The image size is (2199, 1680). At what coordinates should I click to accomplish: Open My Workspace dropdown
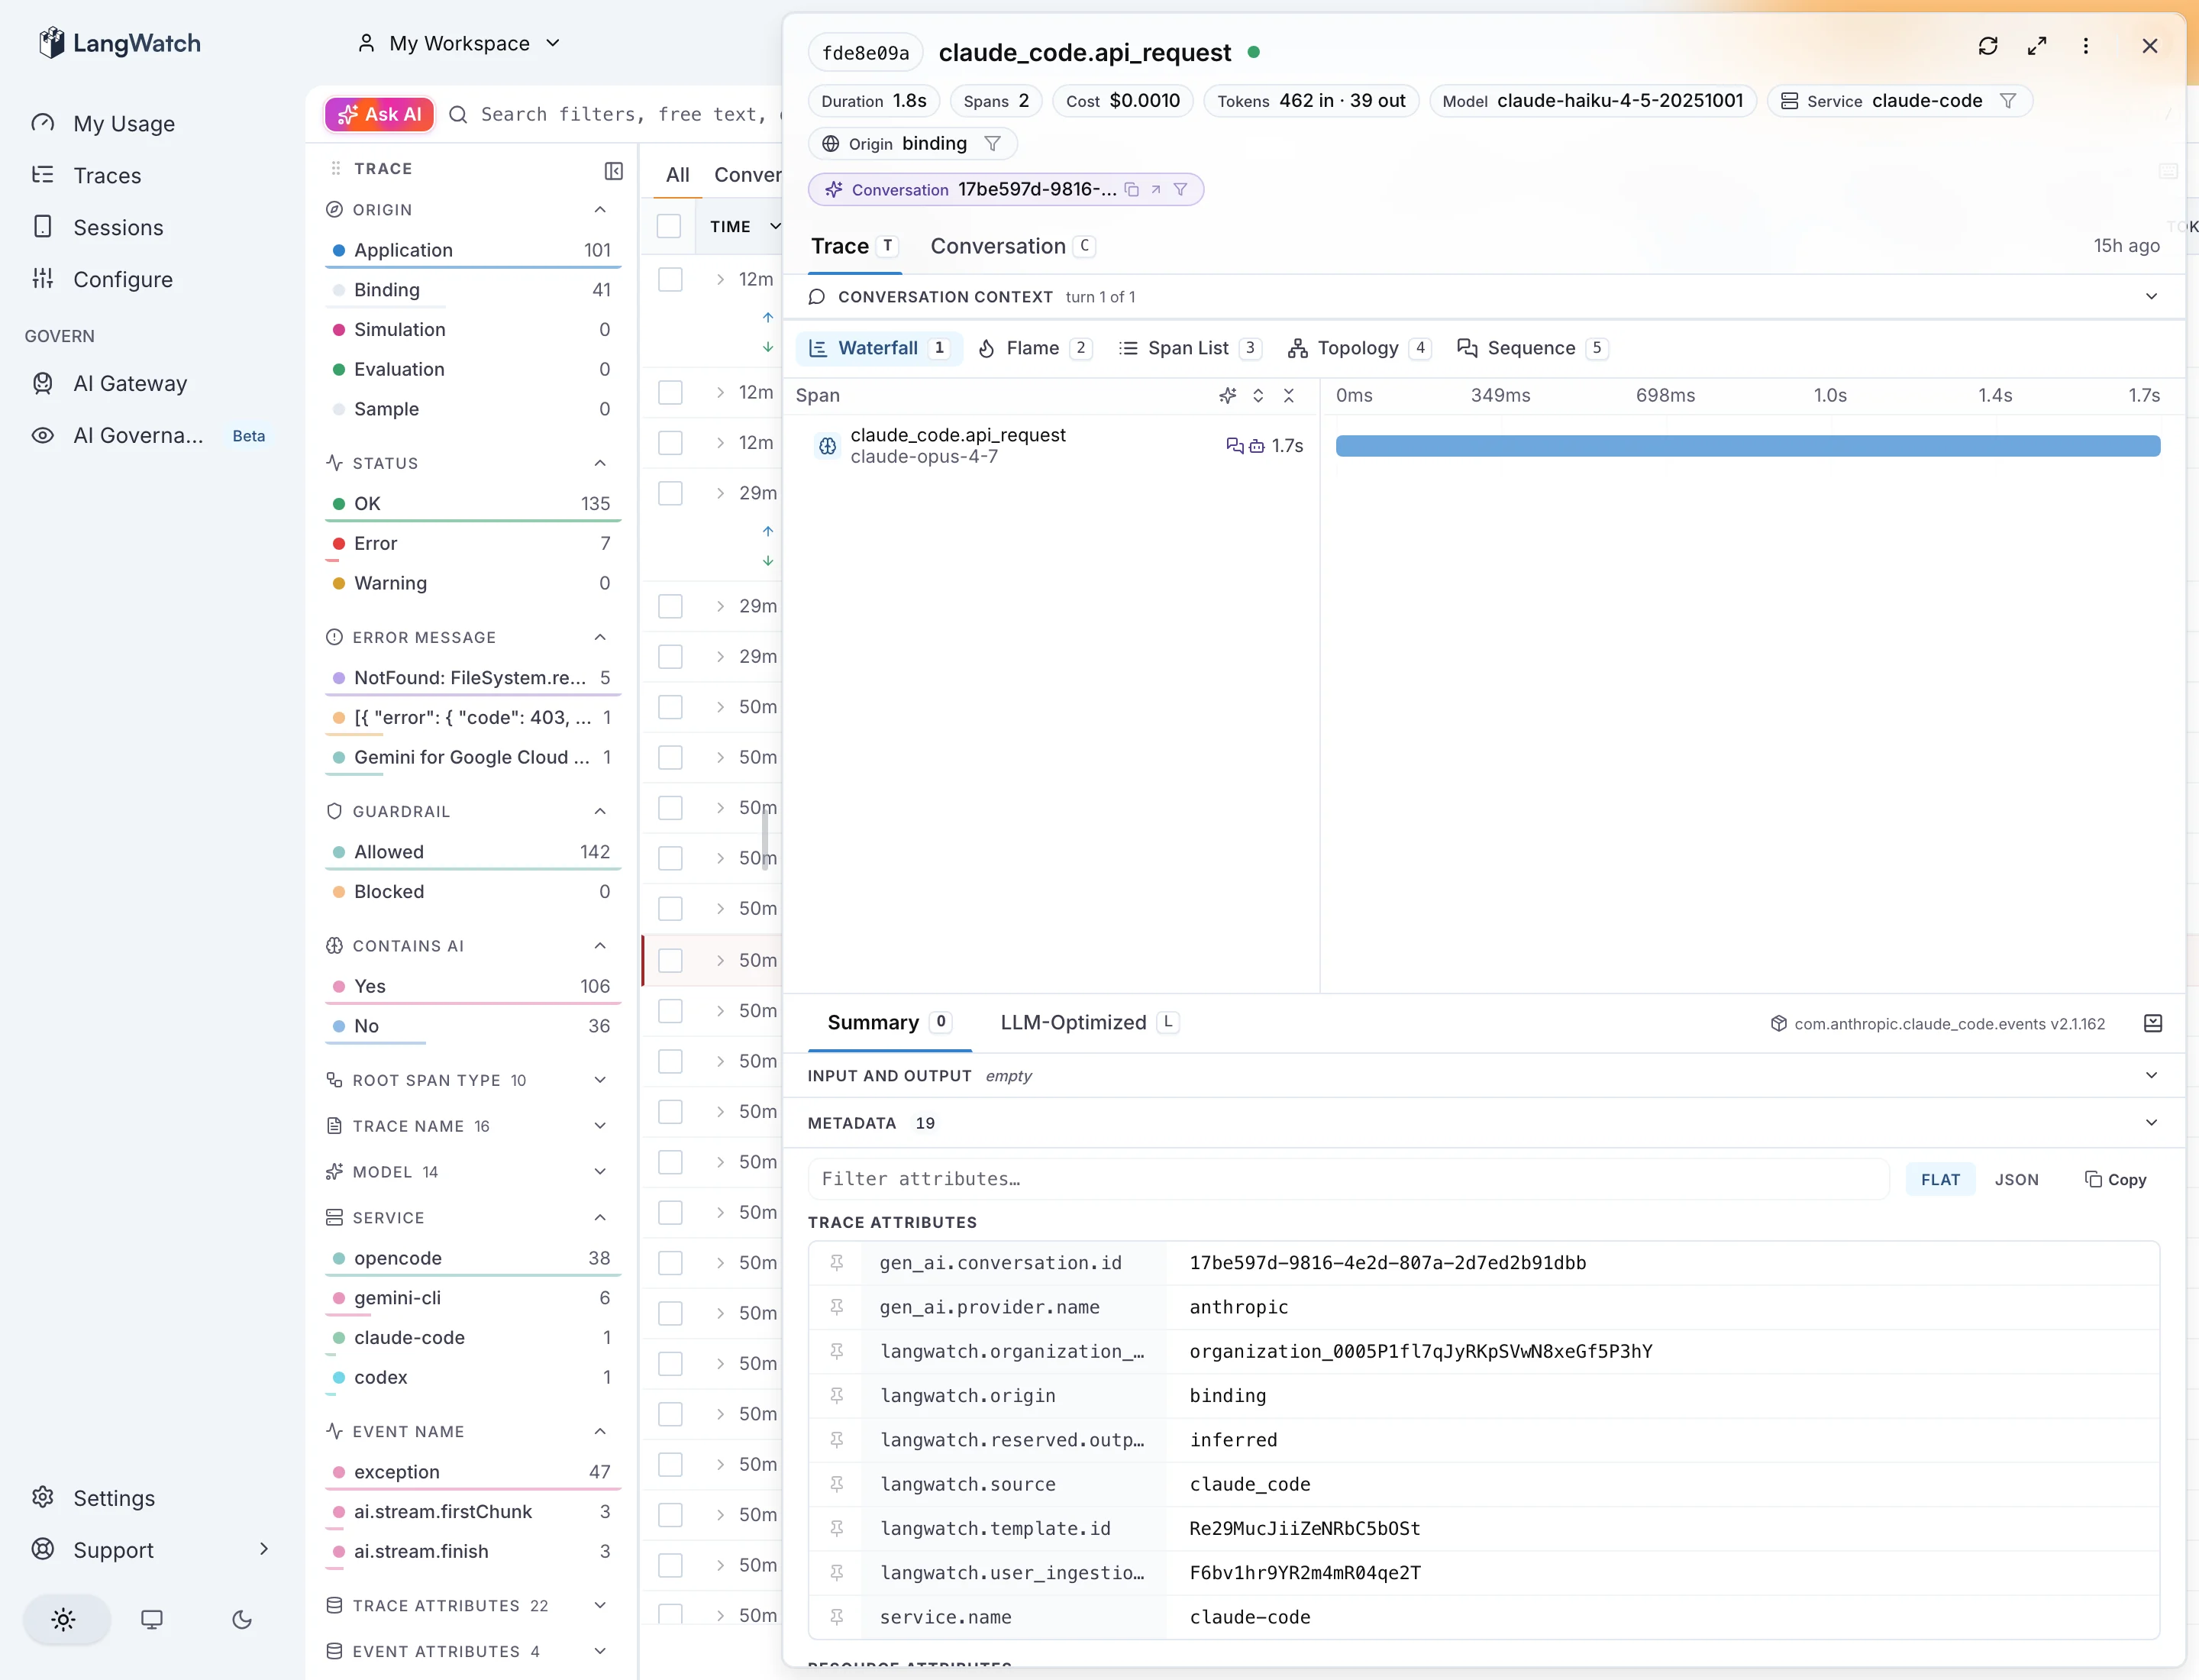click(459, 44)
